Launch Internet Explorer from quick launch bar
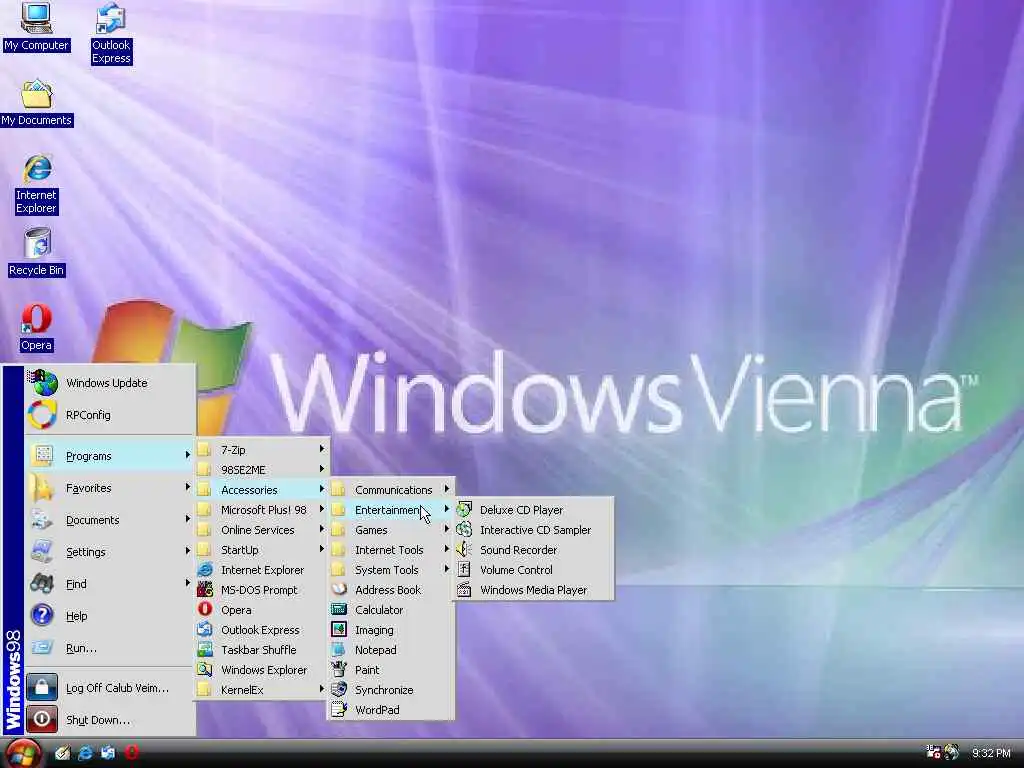Viewport: 1024px width, 768px height. [85, 753]
